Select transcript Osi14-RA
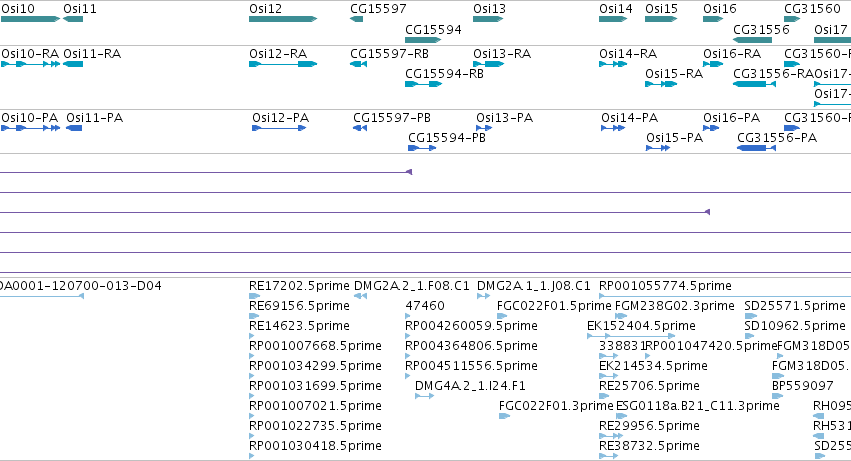The width and height of the screenshot is (851, 461). [628, 54]
